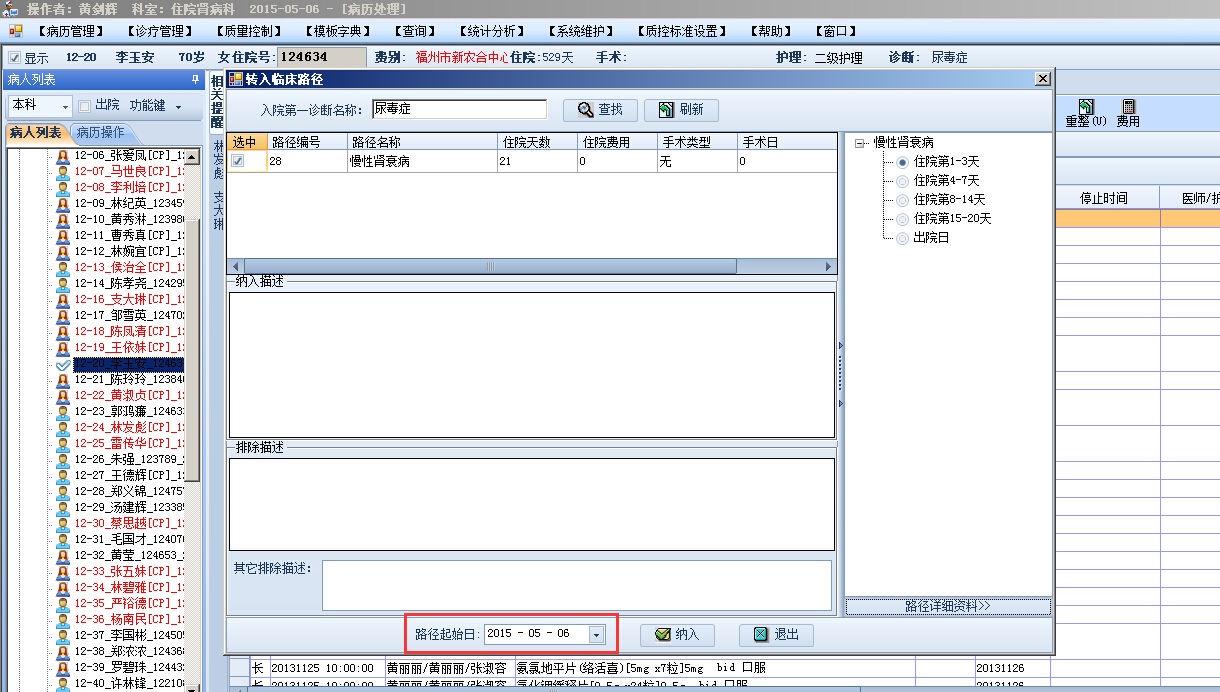Click patient icon for 12-19 王依妹
Screen dimensions: 1220x692
tap(63, 347)
